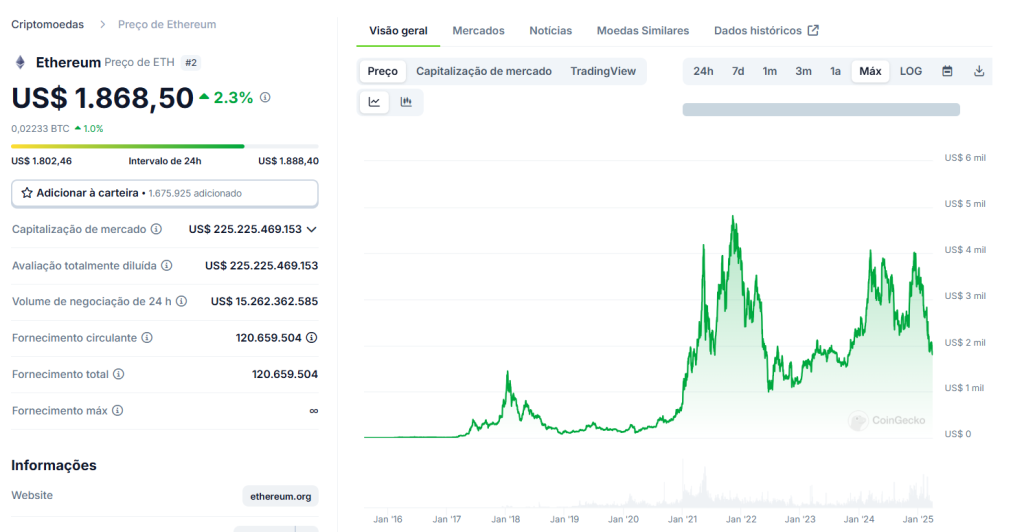Click the info icon beside the 2.3% change
1024x532 pixels.
[x=265, y=97]
